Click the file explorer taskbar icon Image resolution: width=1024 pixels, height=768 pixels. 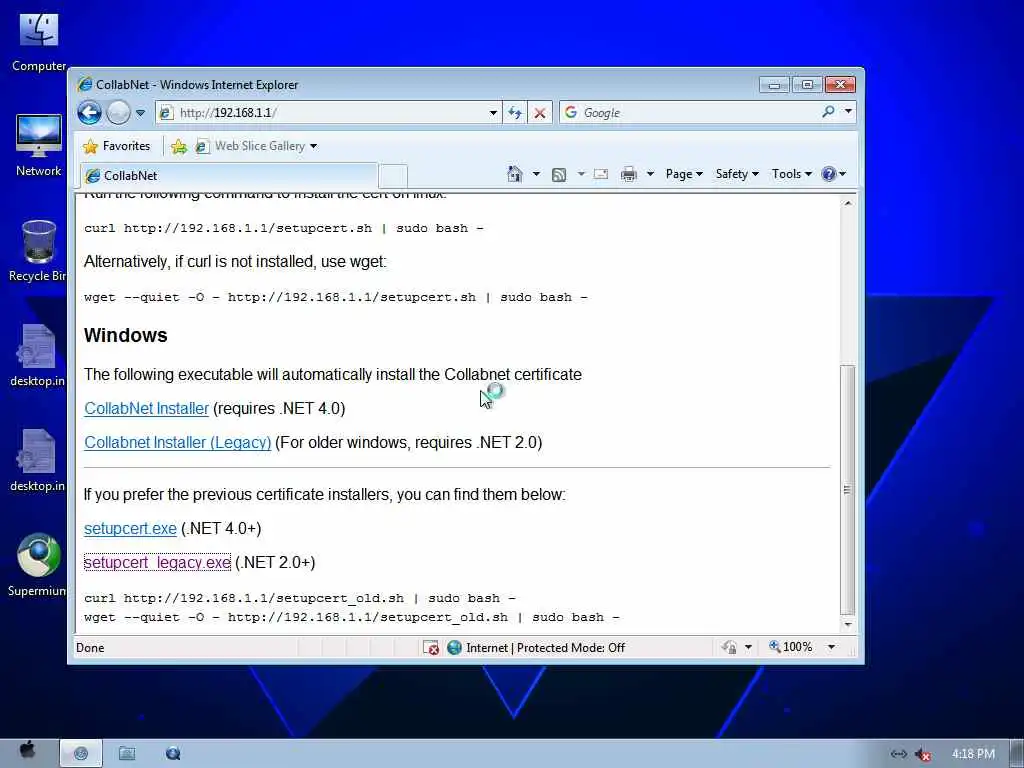127,754
